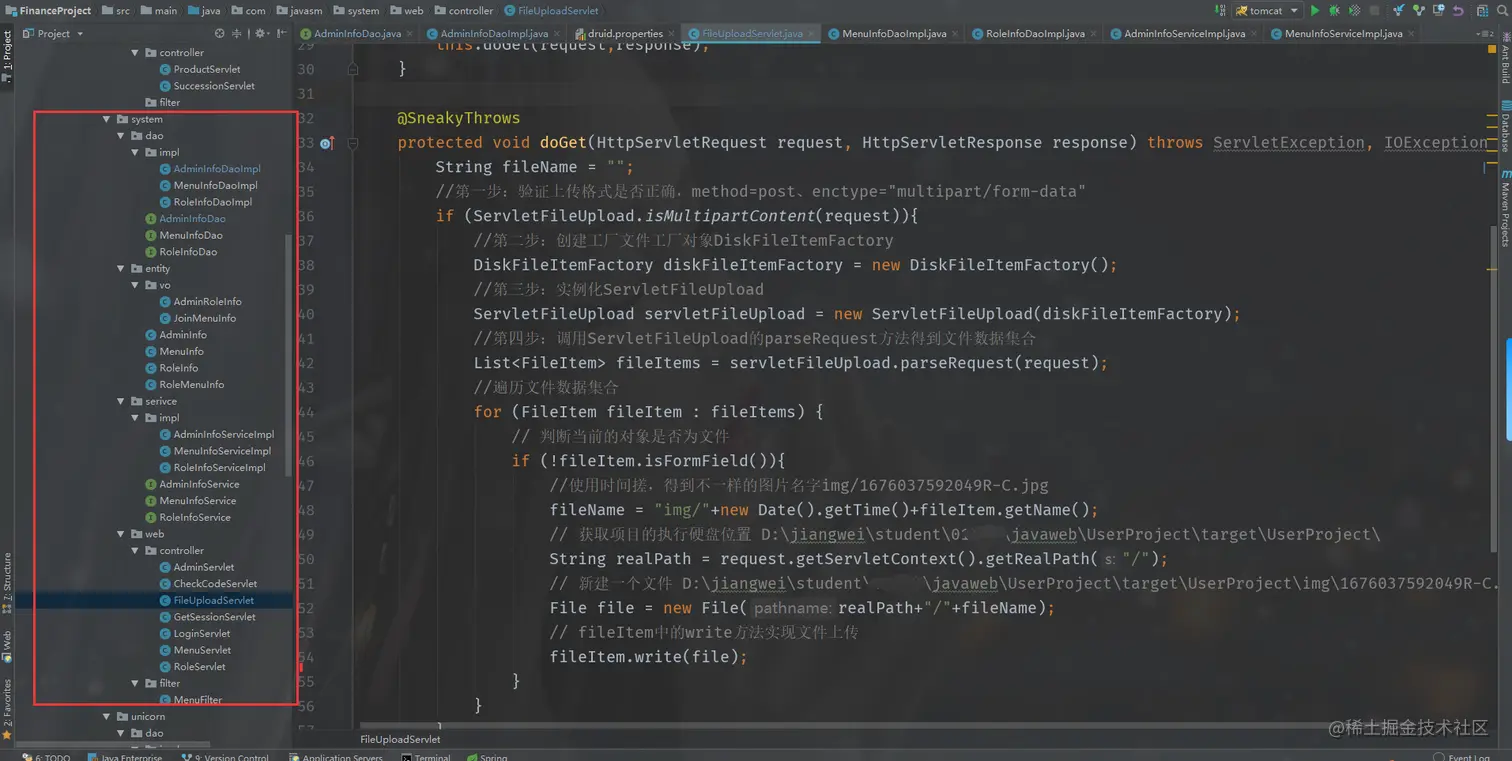This screenshot has height=761, width=1512.
Task: Click the build project binary arrow icon
Action: coord(1222,10)
